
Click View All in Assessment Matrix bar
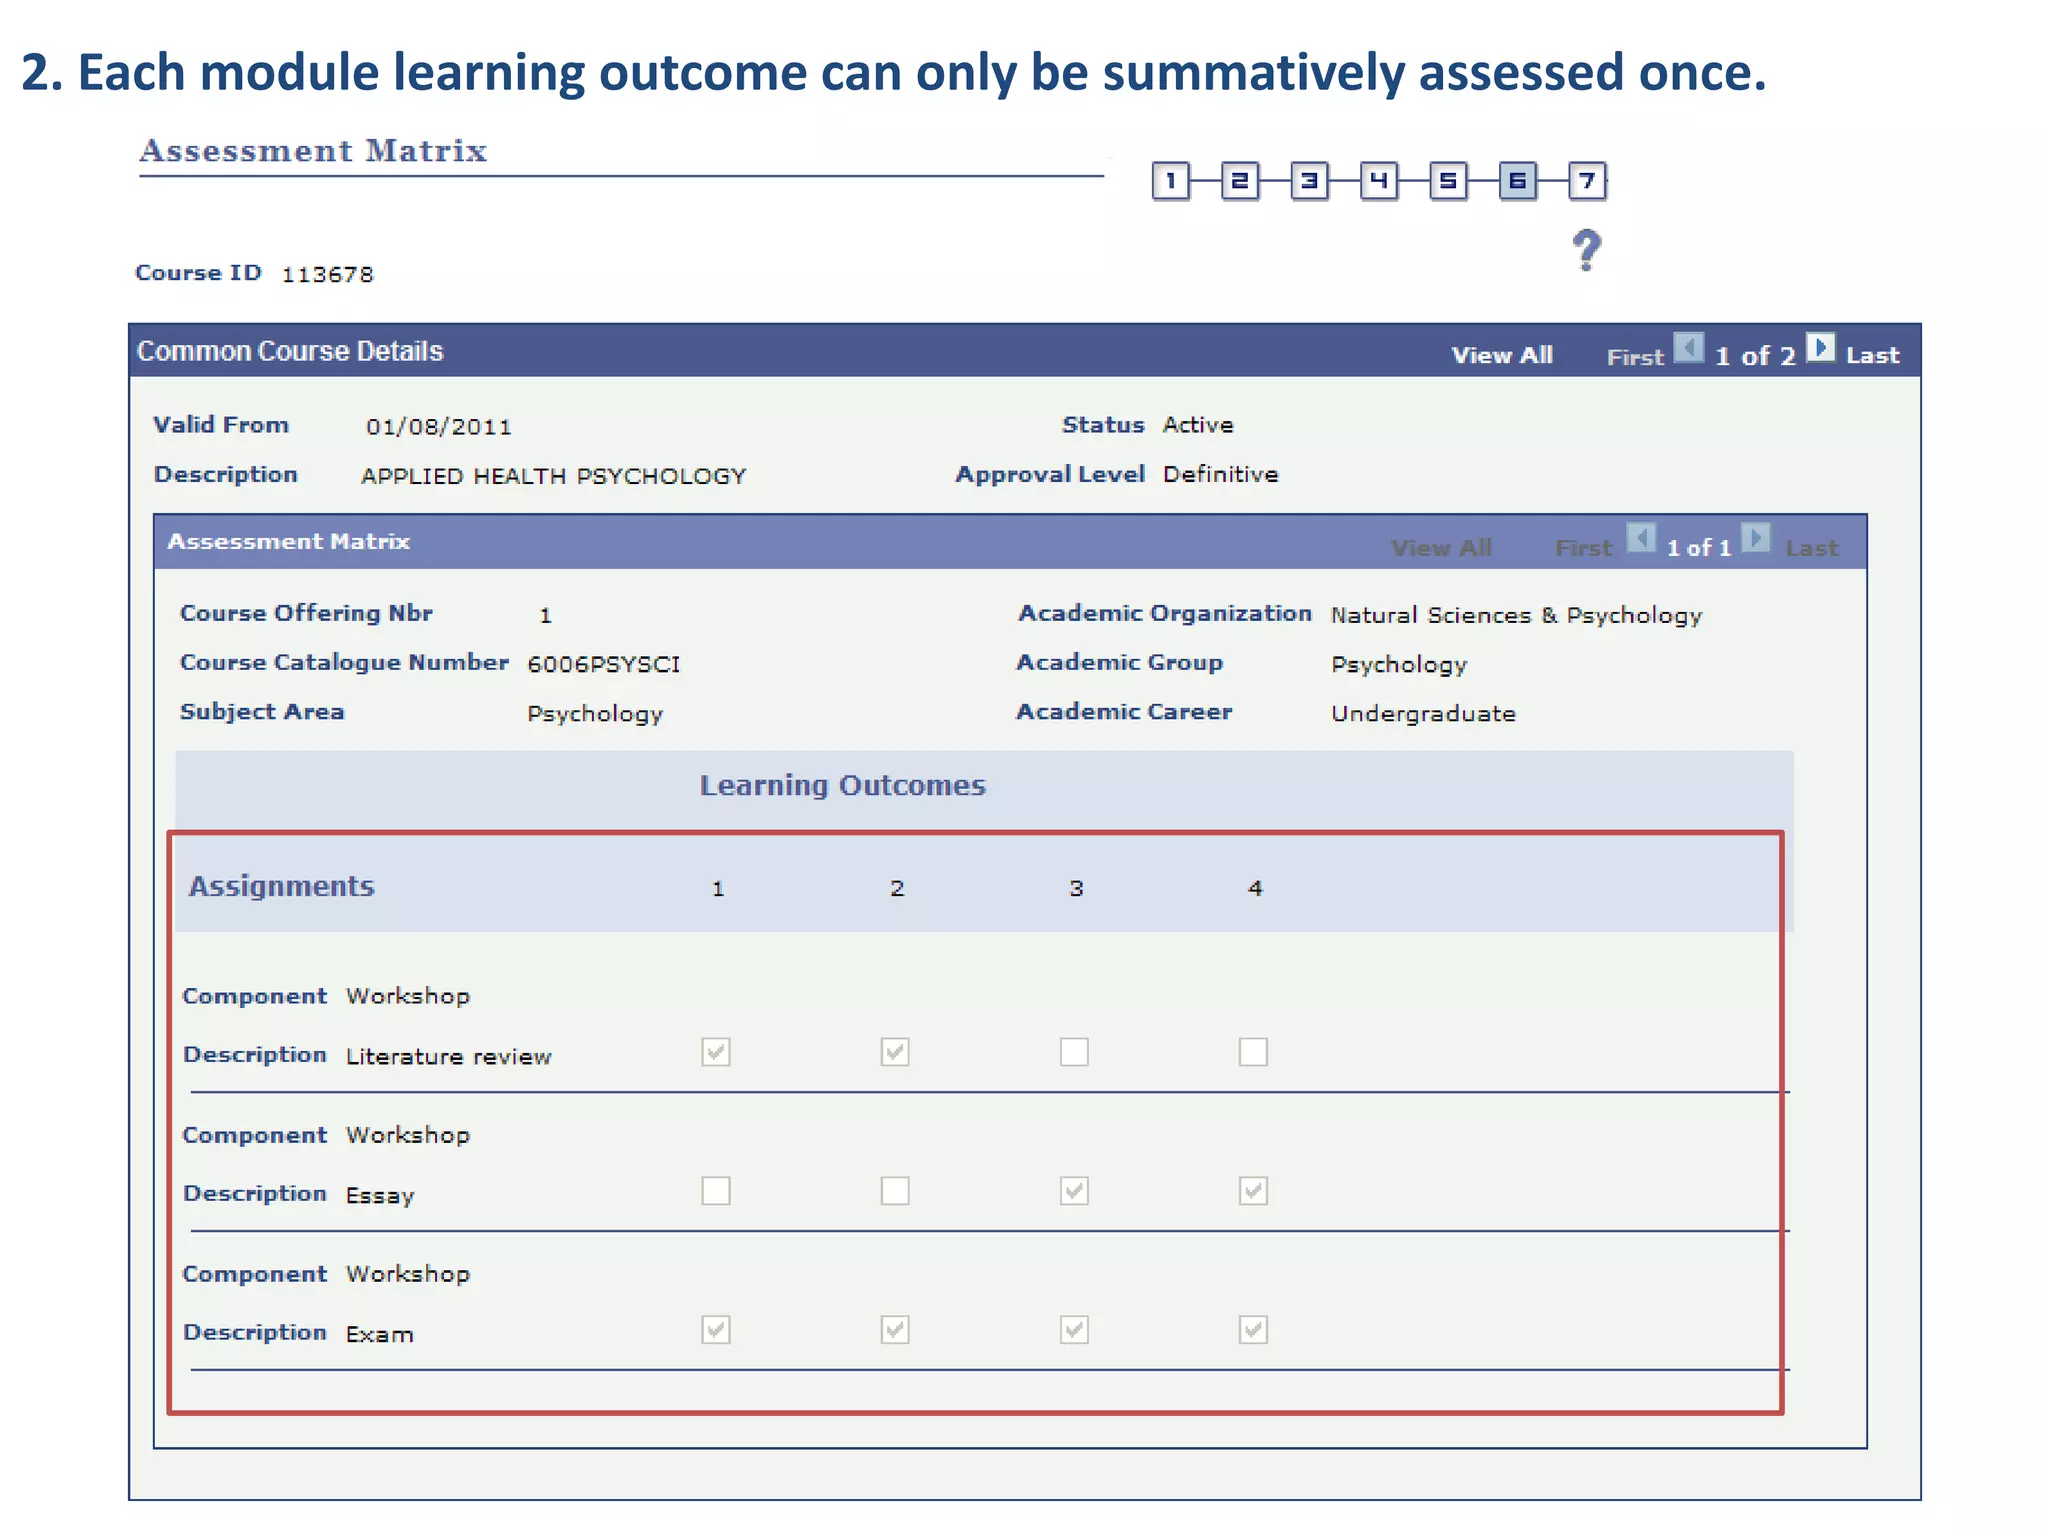[x=1441, y=548]
